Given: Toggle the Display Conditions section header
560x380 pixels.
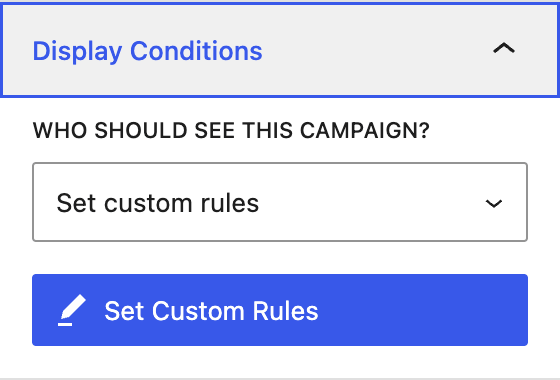Looking at the screenshot, I should pyautogui.click(x=280, y=49).
